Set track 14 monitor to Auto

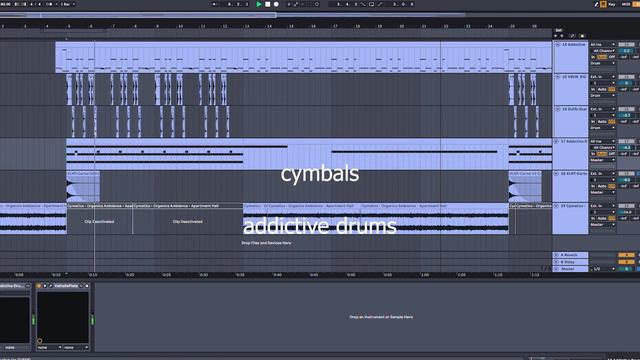(602, 57)
